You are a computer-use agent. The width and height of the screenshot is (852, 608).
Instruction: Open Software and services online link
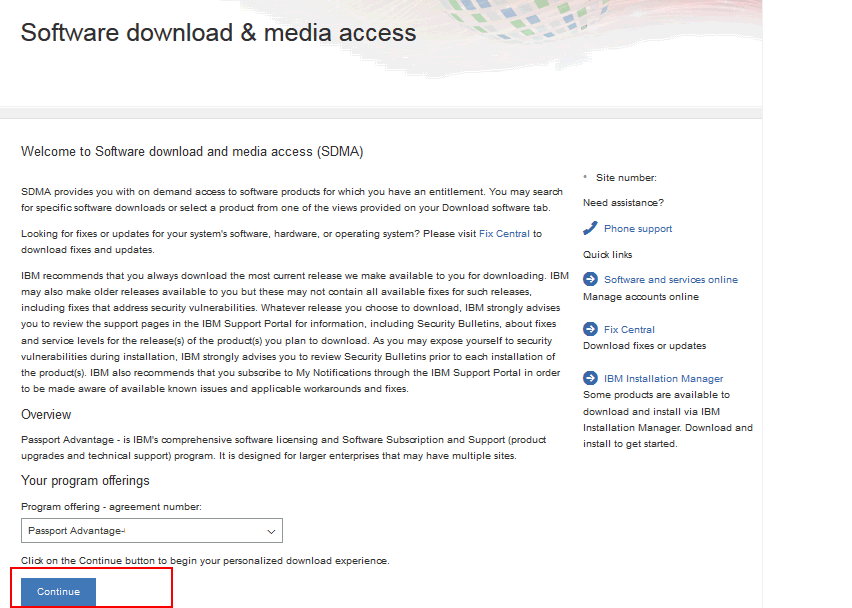point(671,279)
